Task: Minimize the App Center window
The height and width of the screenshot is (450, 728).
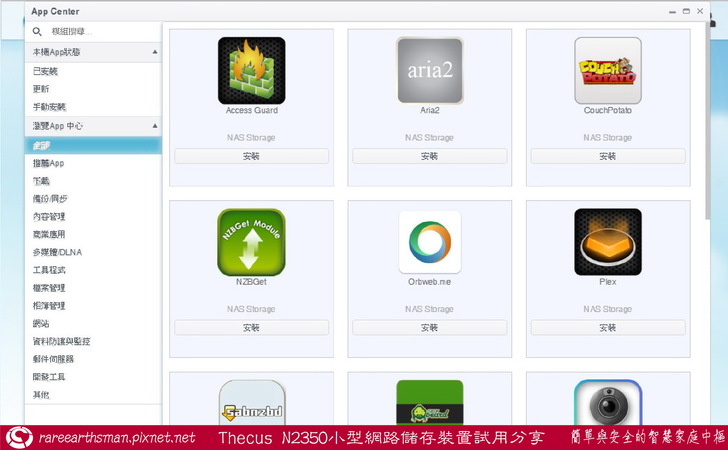Action: [x=672, y=11]
